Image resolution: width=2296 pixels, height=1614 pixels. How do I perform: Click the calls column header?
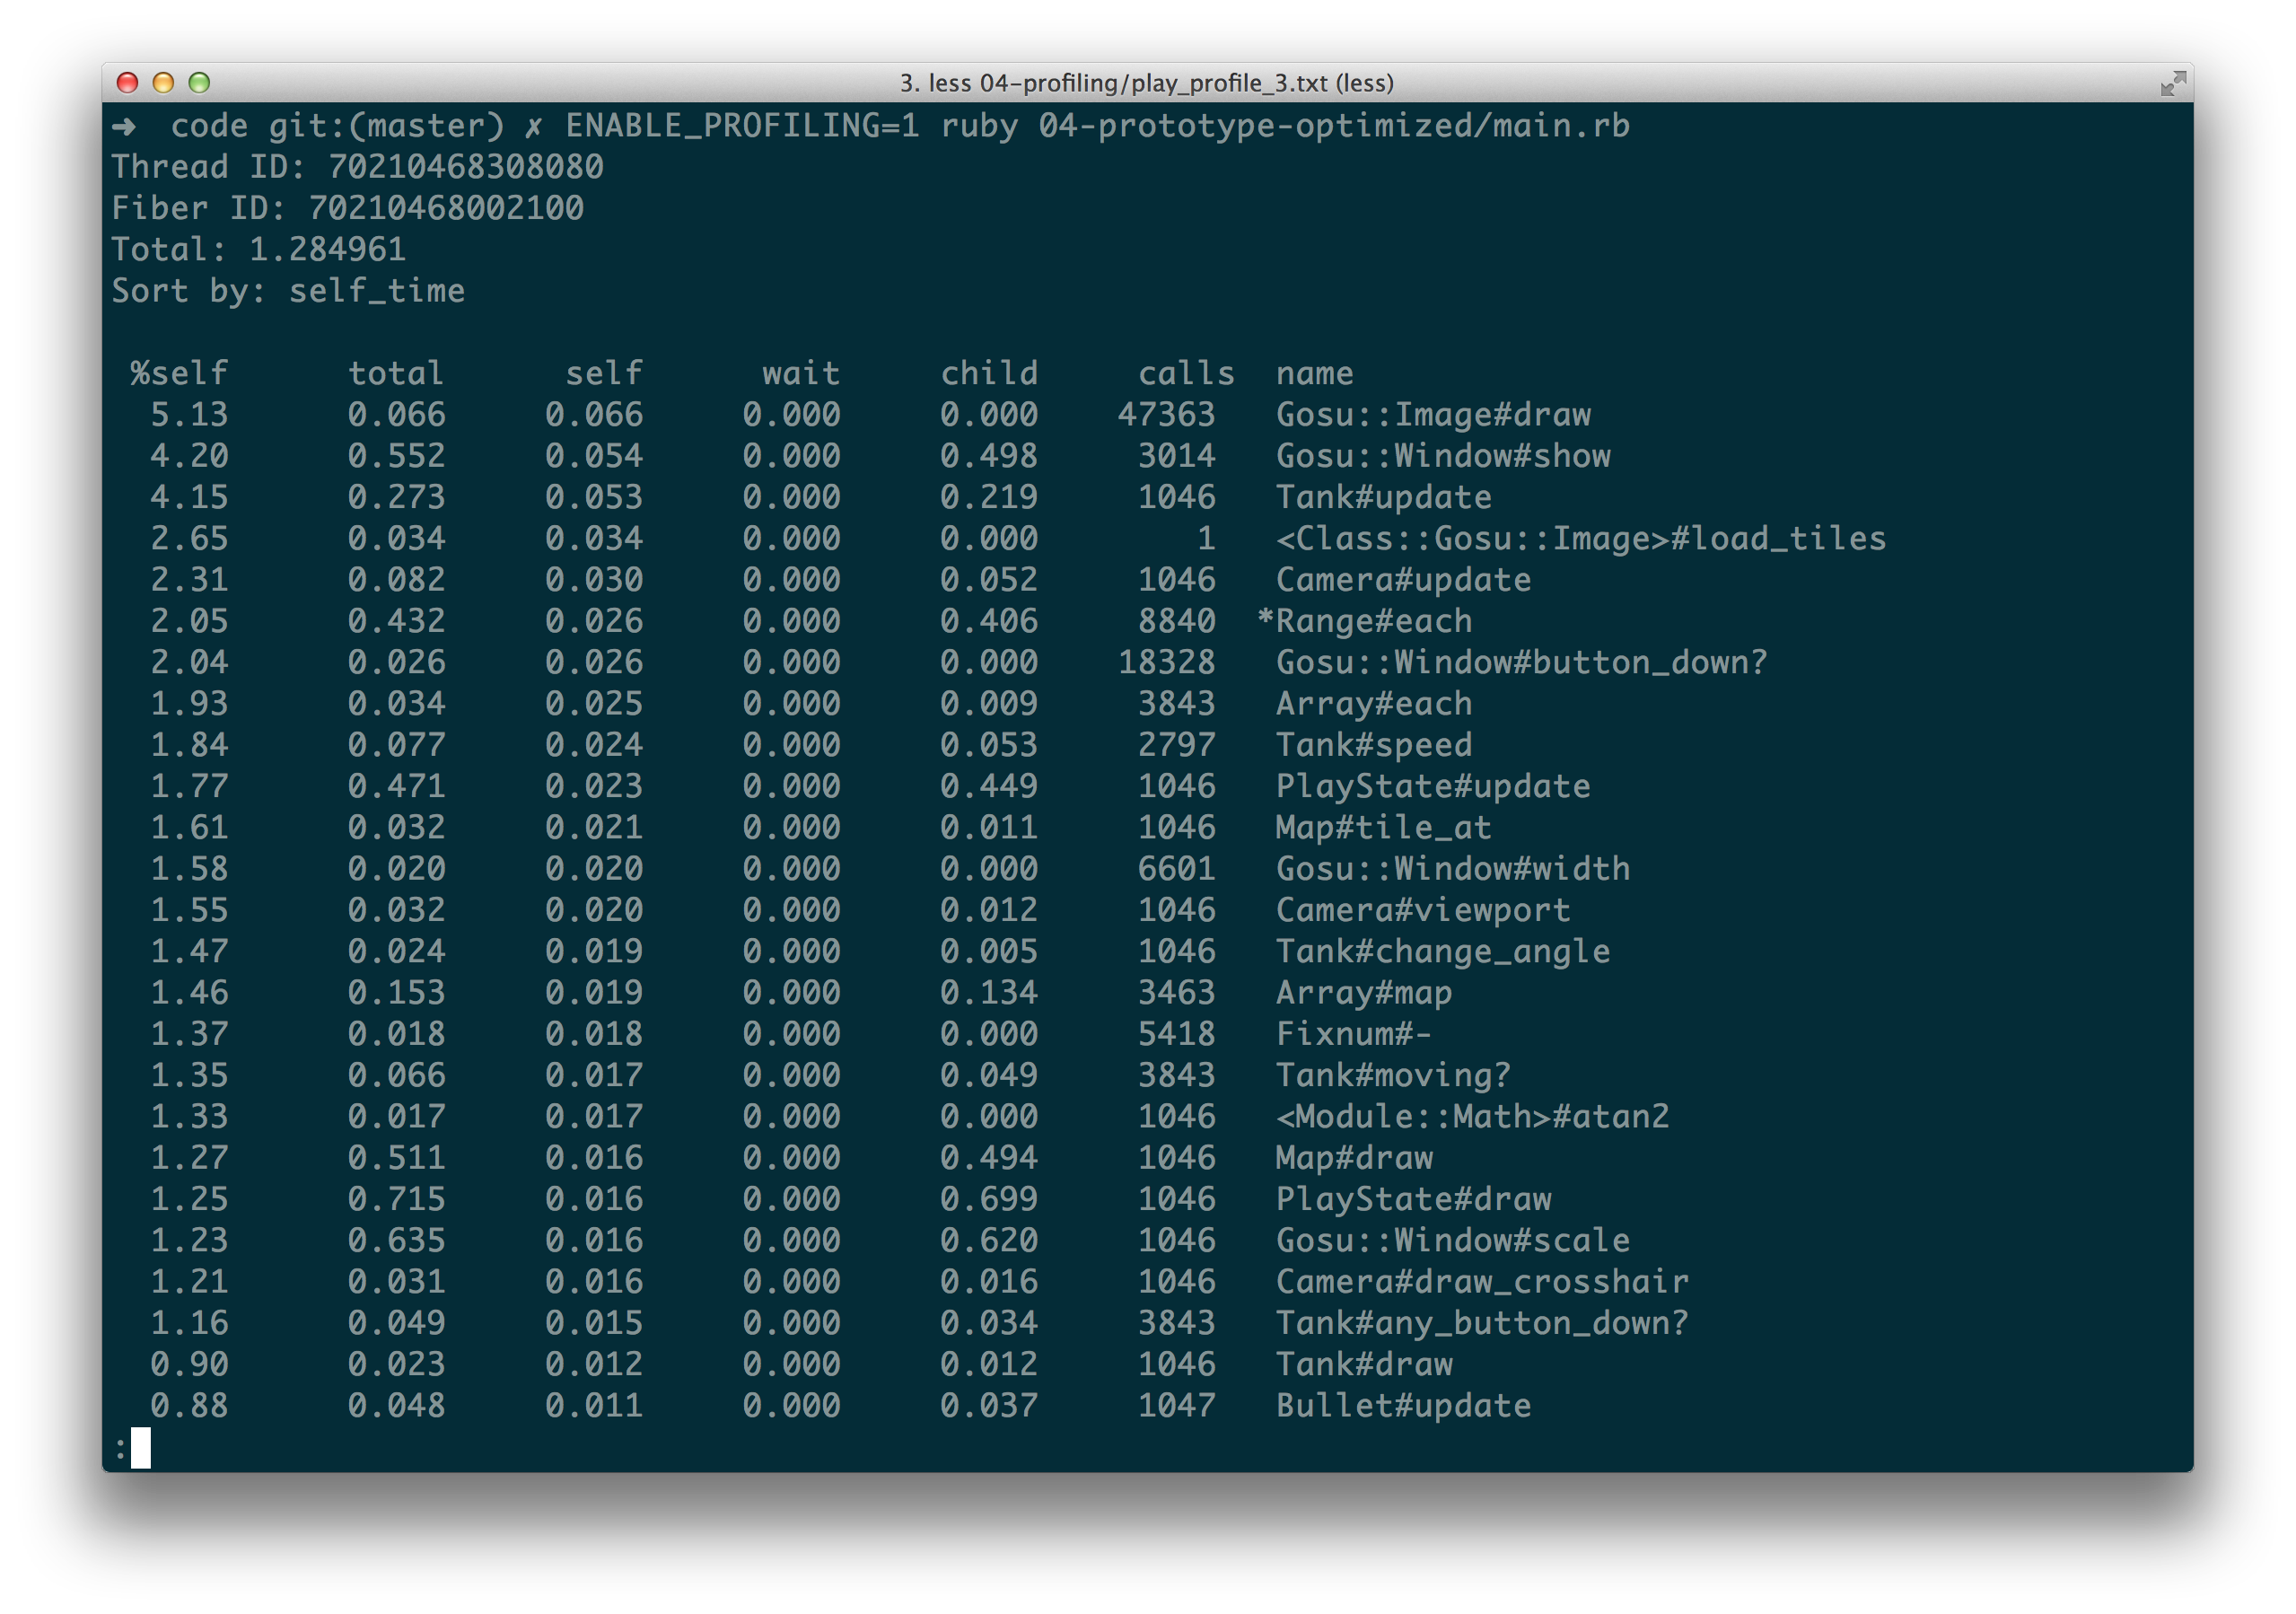(x=1185, y=373)
